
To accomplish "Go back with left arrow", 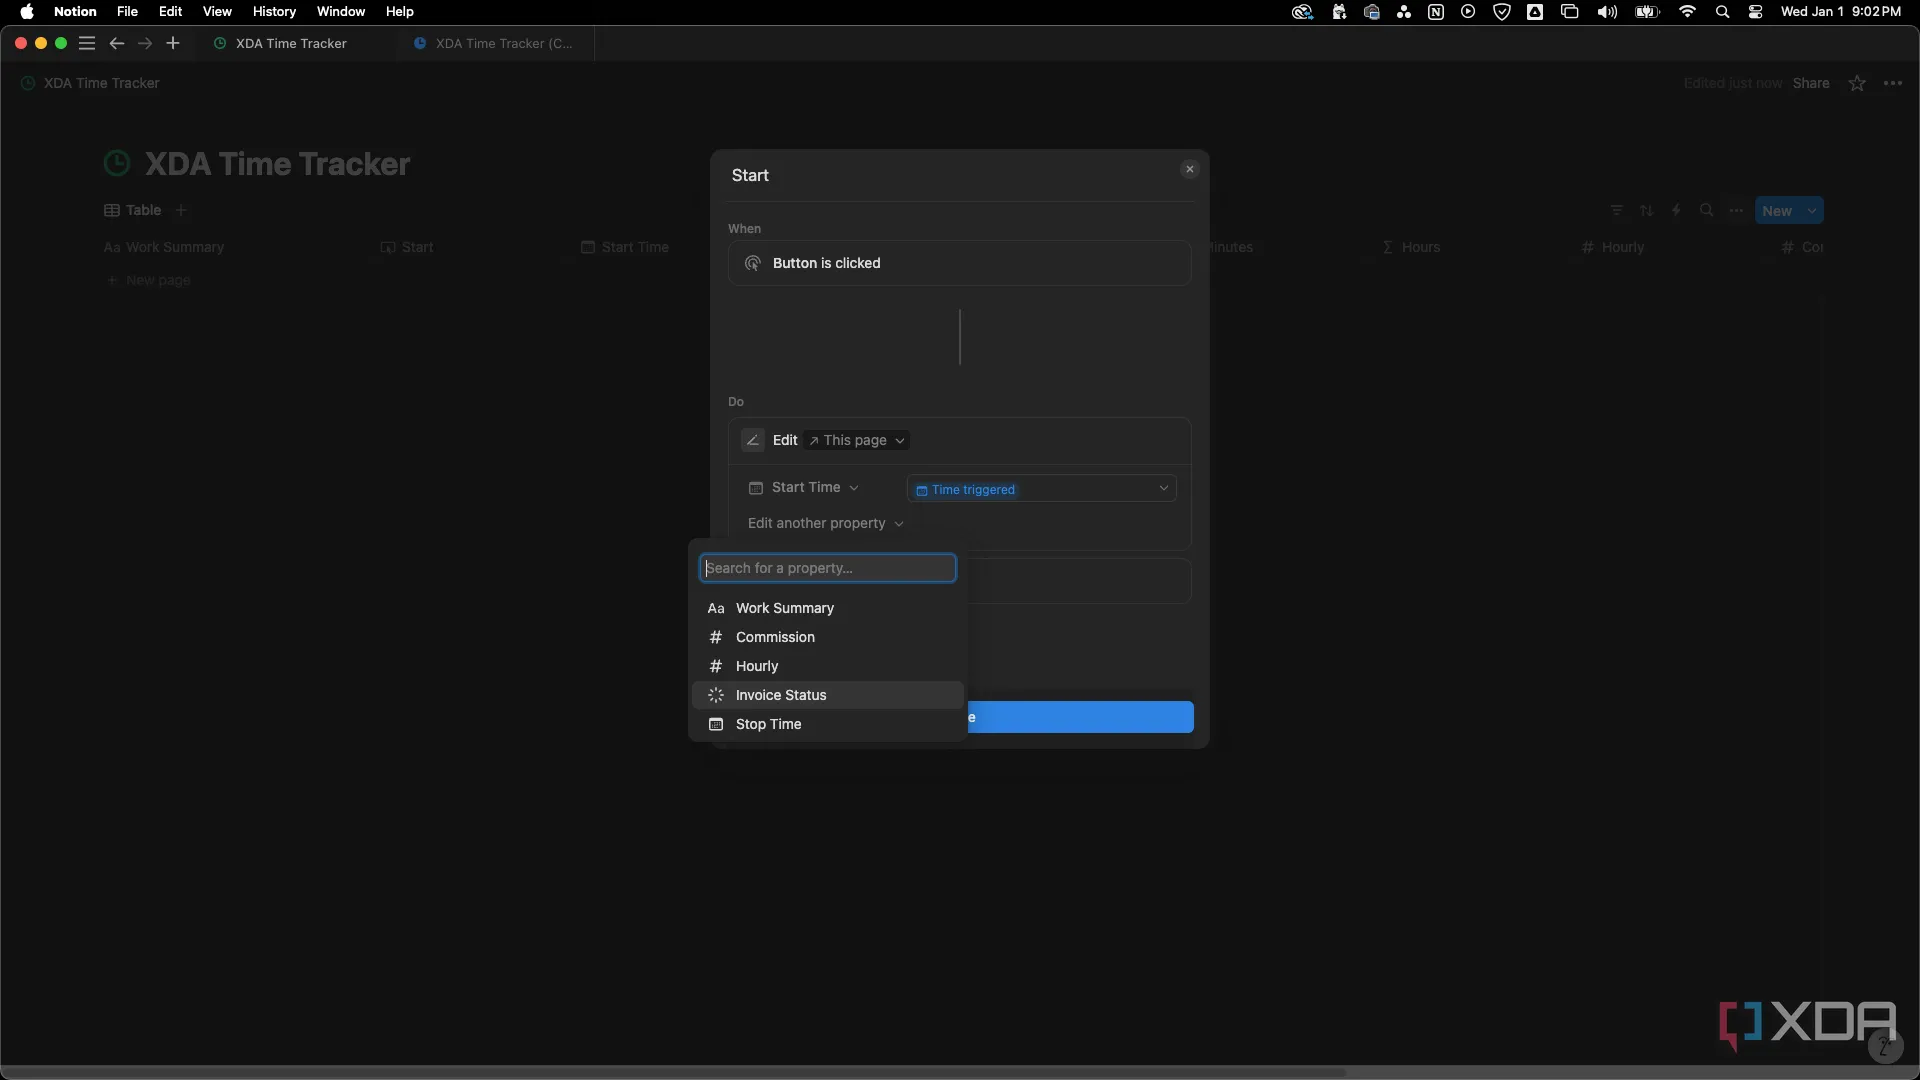I will (x=116, y=43).
